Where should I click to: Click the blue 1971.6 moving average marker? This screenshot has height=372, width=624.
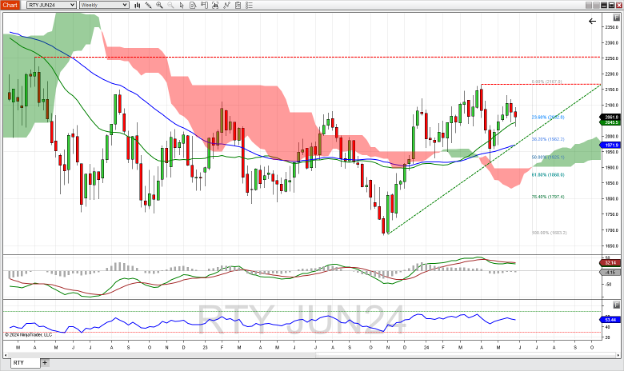point(610,145)
